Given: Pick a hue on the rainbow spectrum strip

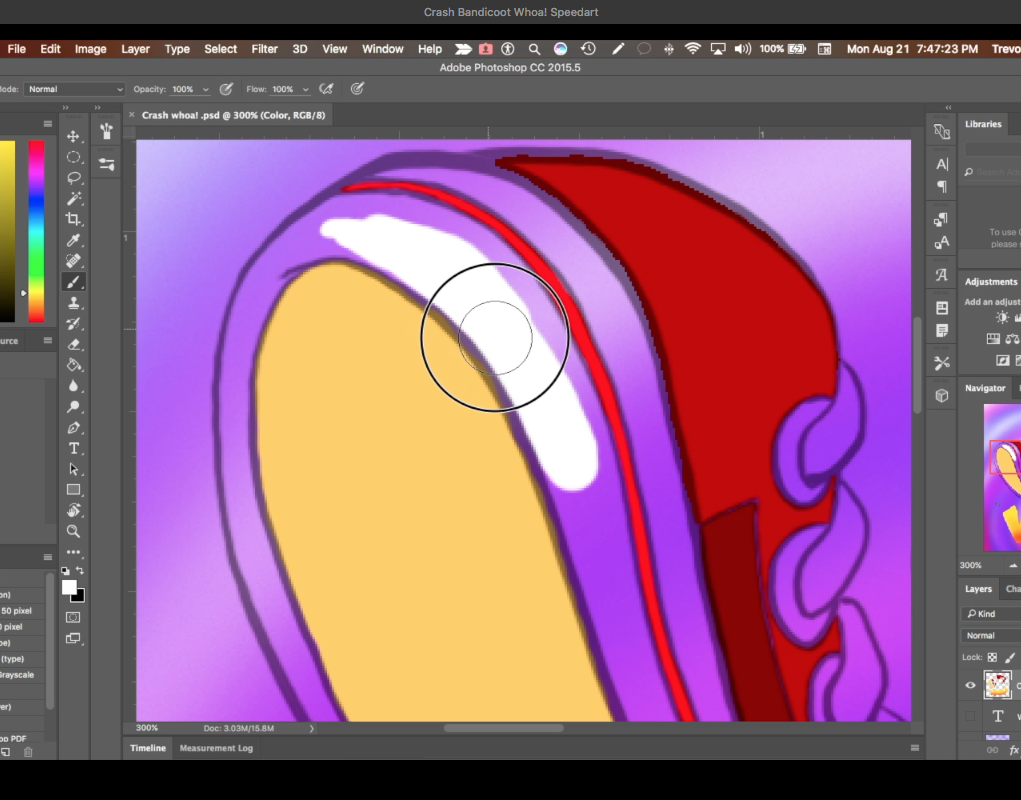Looking at the screenshot, I should click(x=36, y=231).
